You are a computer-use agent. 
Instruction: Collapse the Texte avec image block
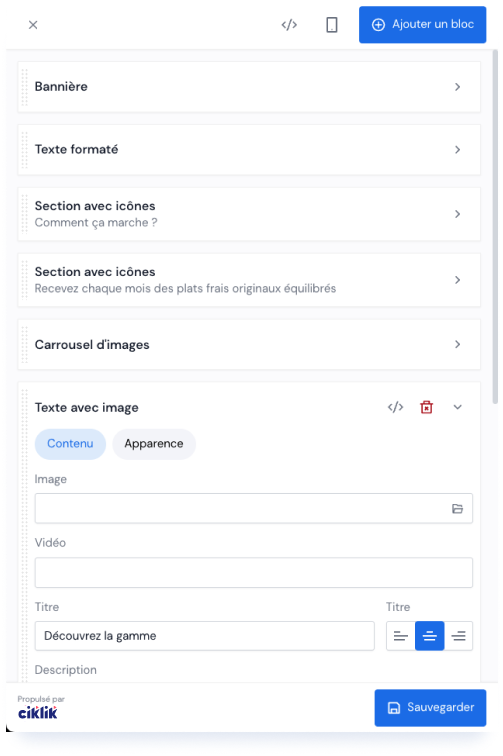[x=458, y=407]
